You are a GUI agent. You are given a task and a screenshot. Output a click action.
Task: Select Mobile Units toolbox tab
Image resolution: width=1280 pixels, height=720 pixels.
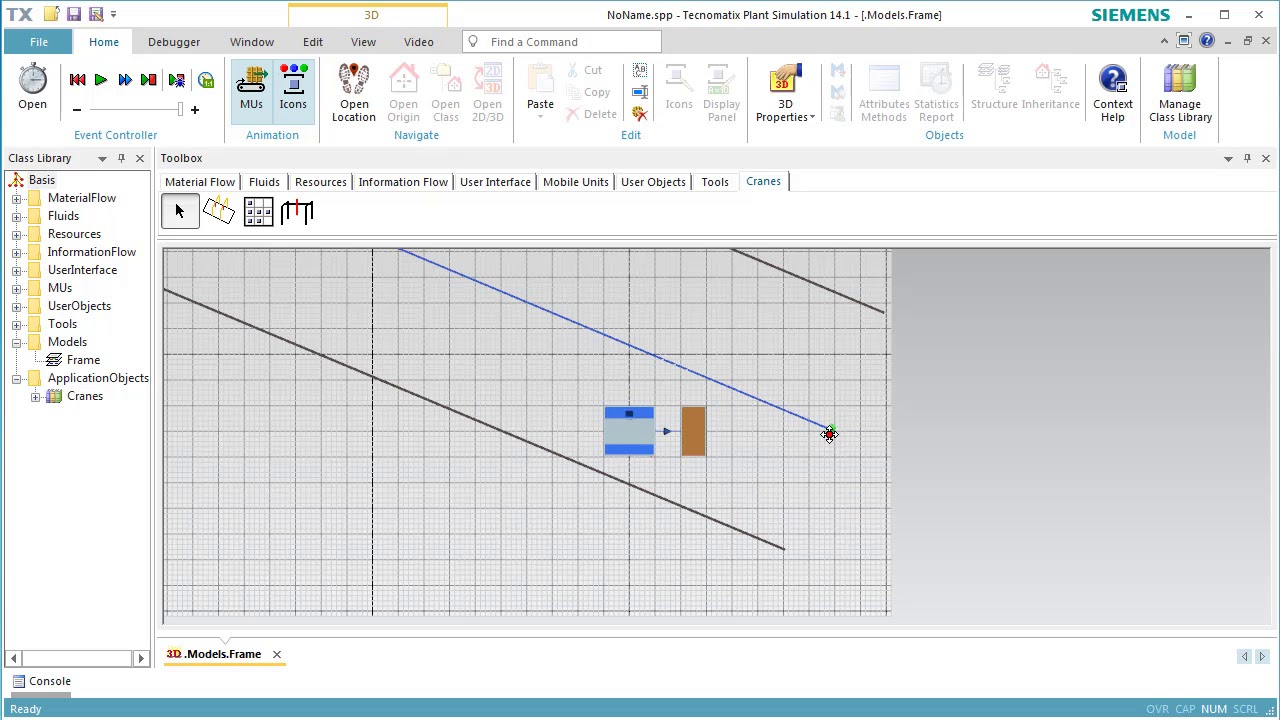click(576, 182)
